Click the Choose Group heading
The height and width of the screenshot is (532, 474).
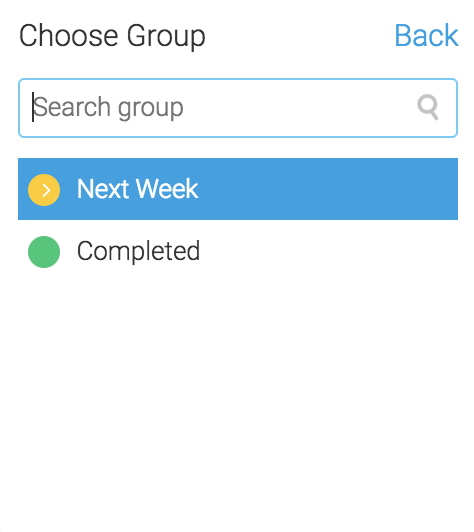coord(112,37)
